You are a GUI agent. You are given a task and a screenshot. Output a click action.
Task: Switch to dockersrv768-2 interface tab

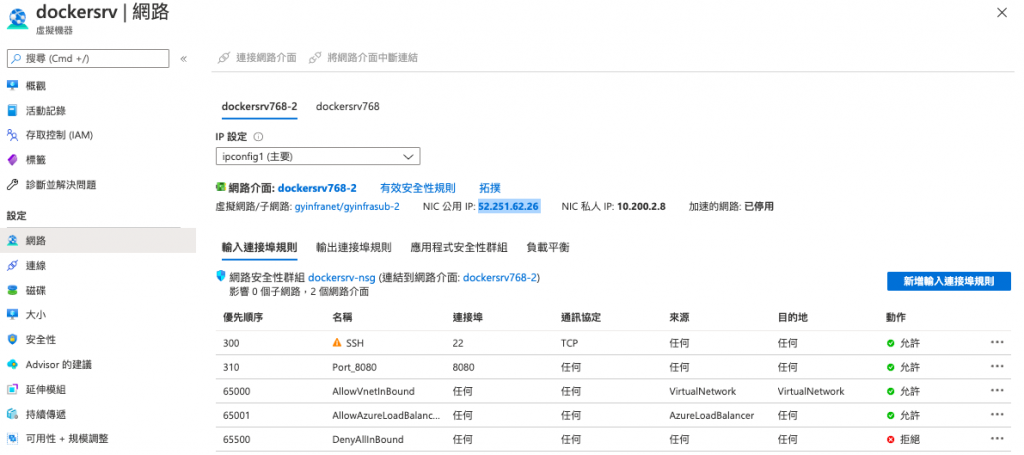pos(260,106)
